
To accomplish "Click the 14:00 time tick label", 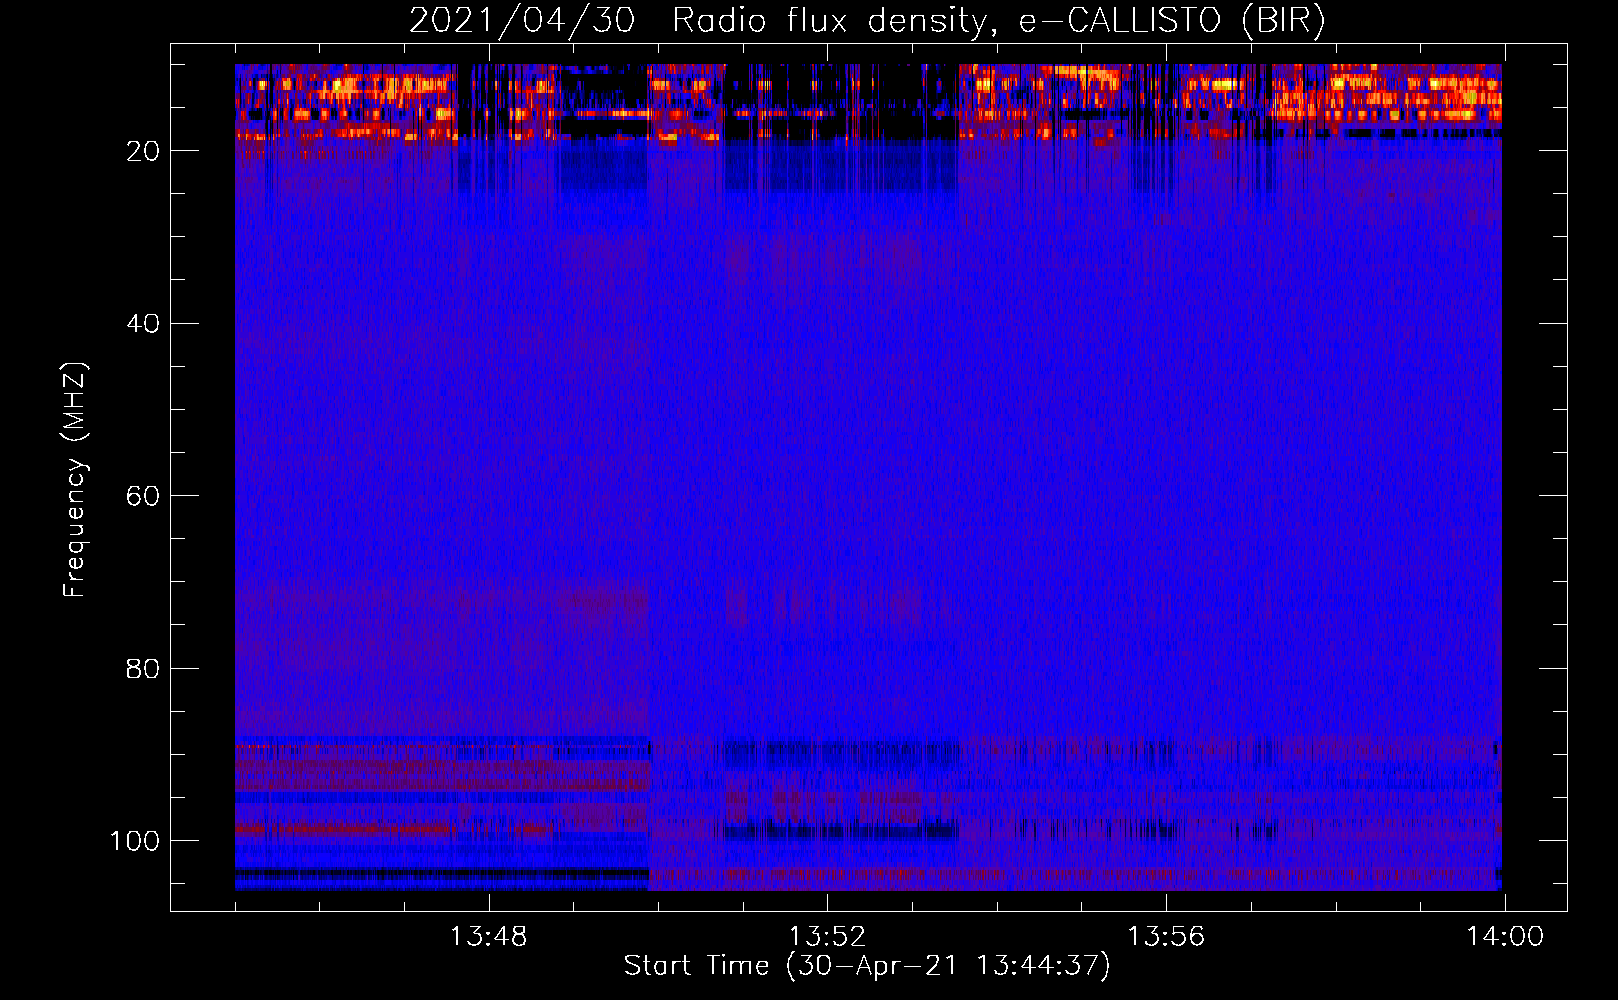I will 1505,937.
